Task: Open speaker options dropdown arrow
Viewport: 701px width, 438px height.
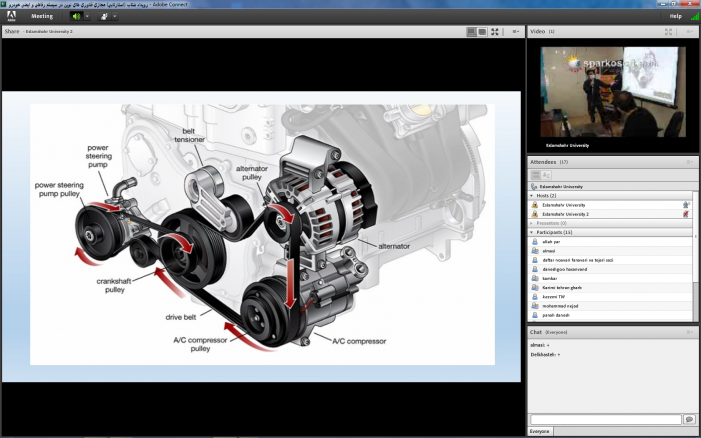Action: point(87,16)
